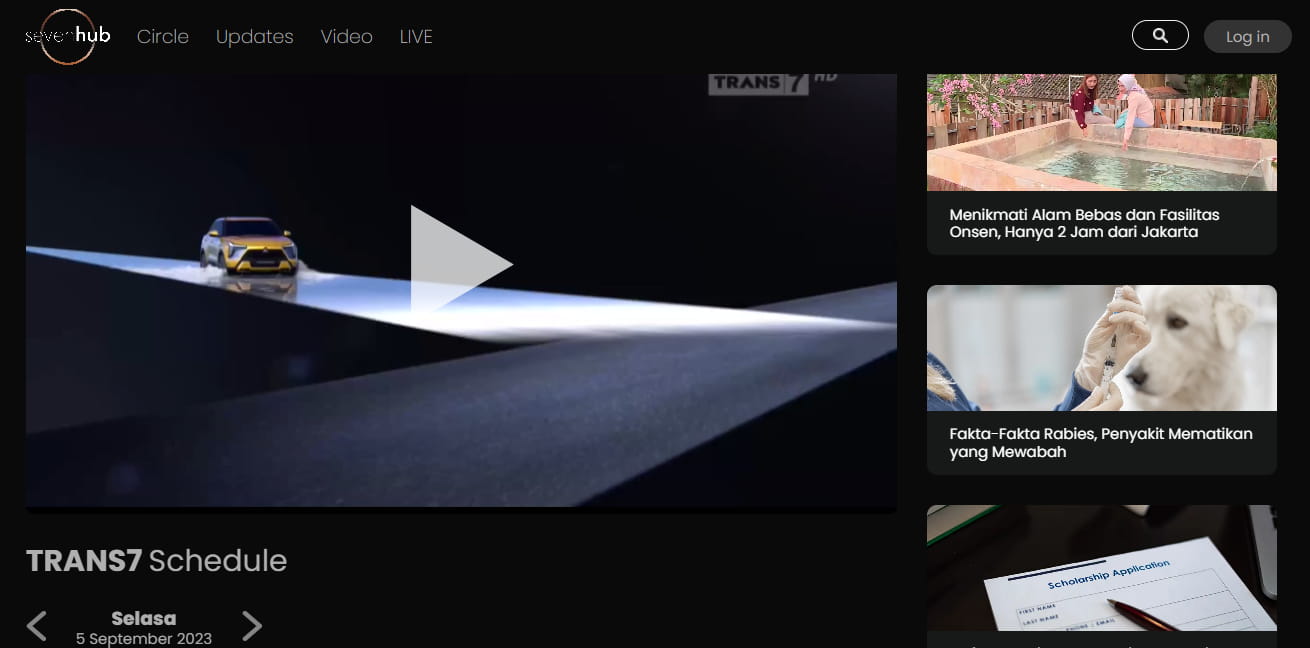1310x648 pixels.
Task: Click the Log in button
Action: point(1248,36)
